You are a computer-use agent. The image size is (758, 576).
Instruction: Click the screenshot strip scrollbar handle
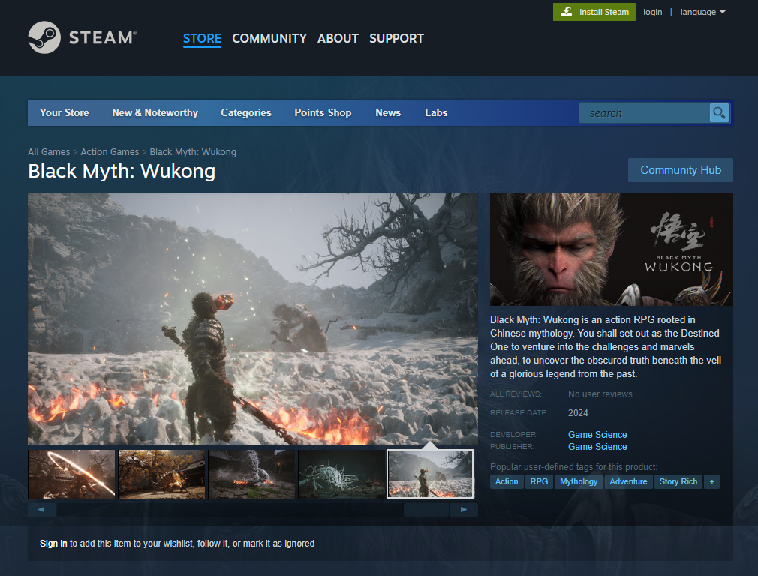[426, 510]
